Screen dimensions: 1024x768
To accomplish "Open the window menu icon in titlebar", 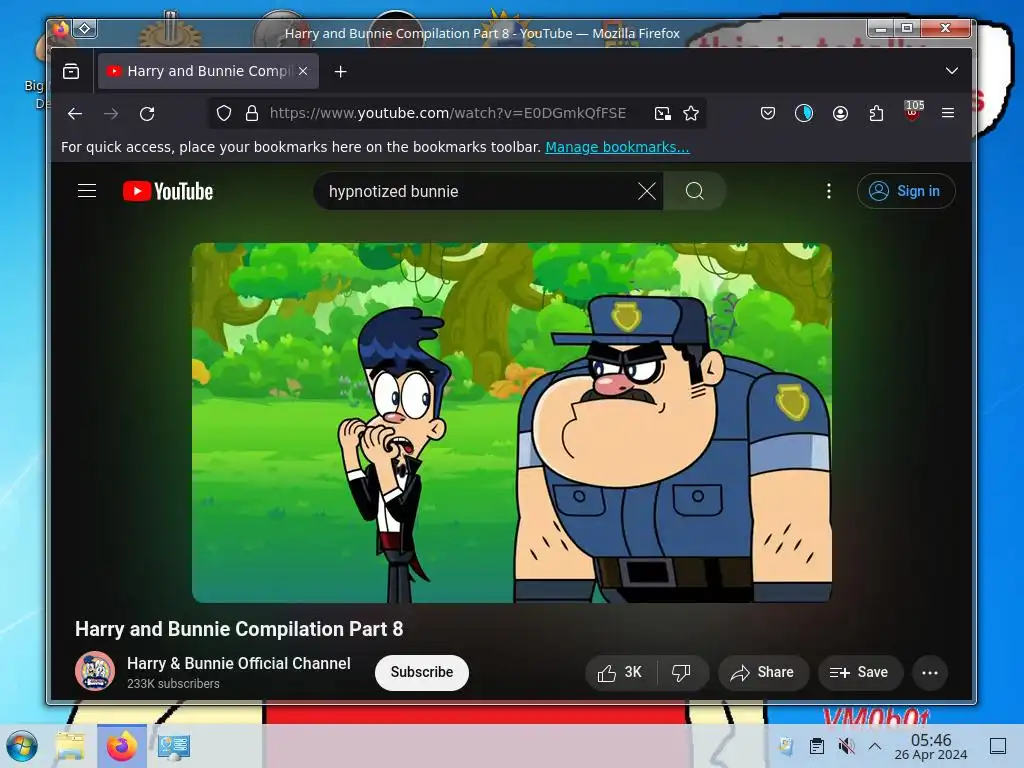I will [x=85, y=28].
